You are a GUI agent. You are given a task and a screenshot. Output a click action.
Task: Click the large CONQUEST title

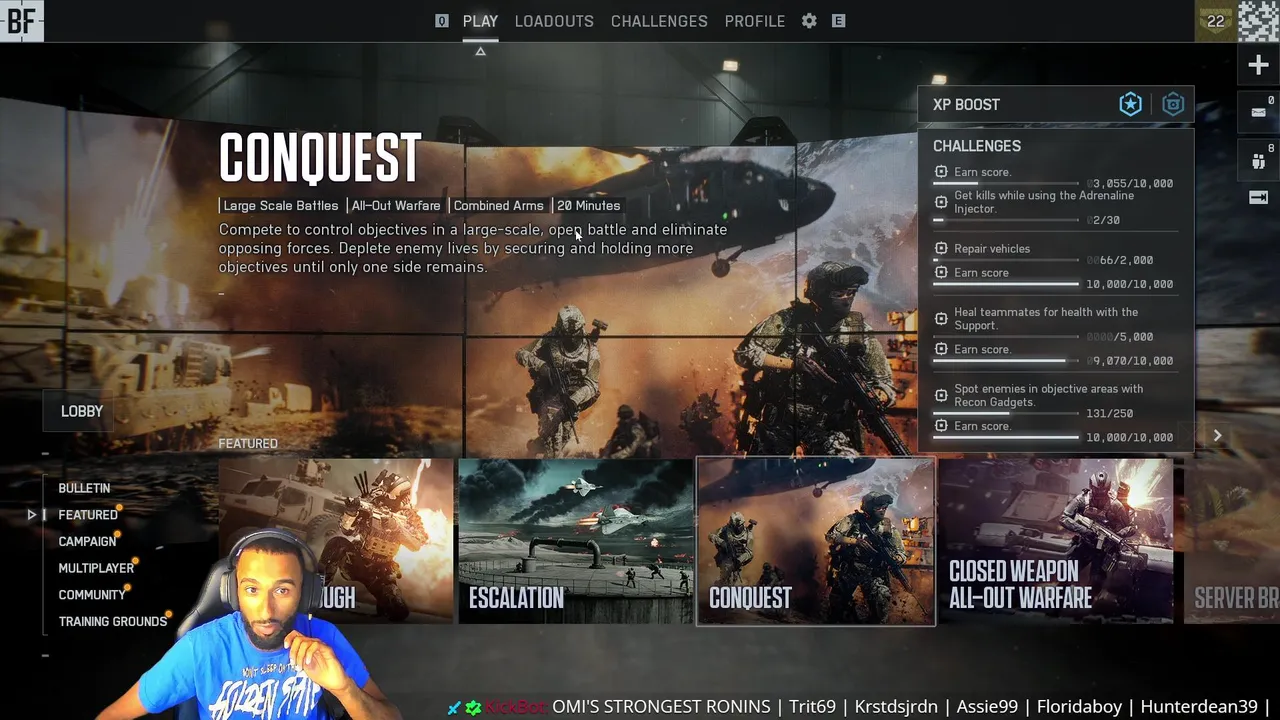tap(320, 158)
